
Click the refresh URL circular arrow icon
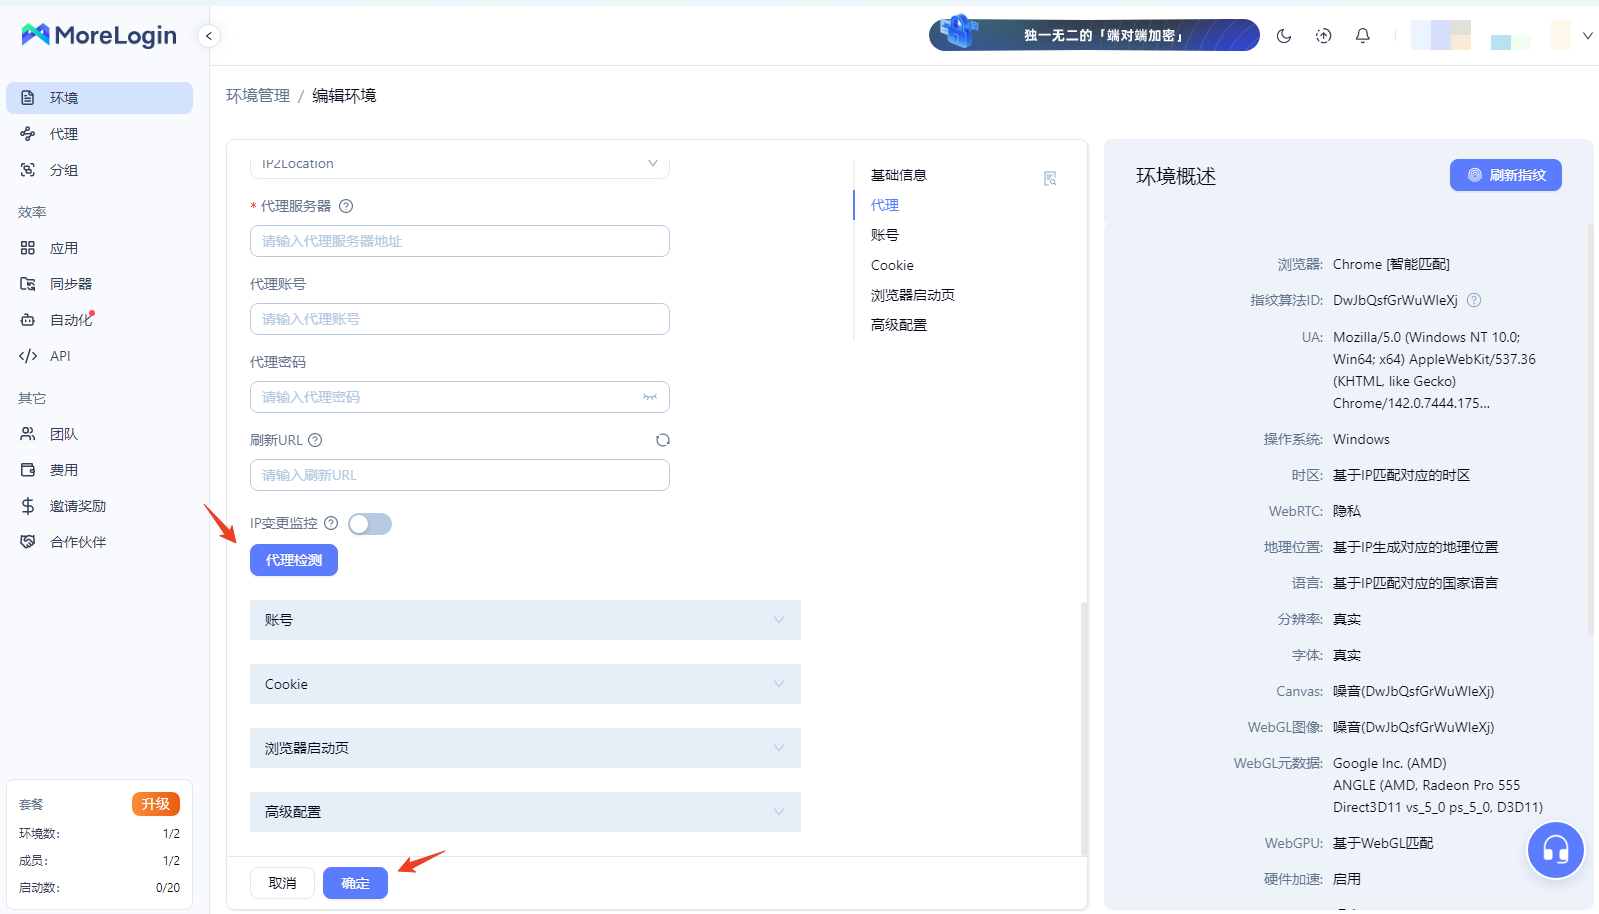tap(662, 440)
